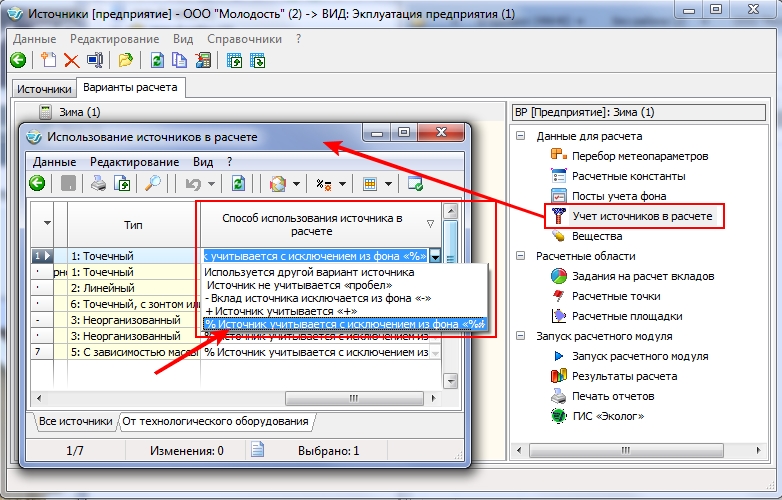Click the red delete X icon in main toolbar
This screenshot has width=782, height=500.
click(x=71, y=60)
